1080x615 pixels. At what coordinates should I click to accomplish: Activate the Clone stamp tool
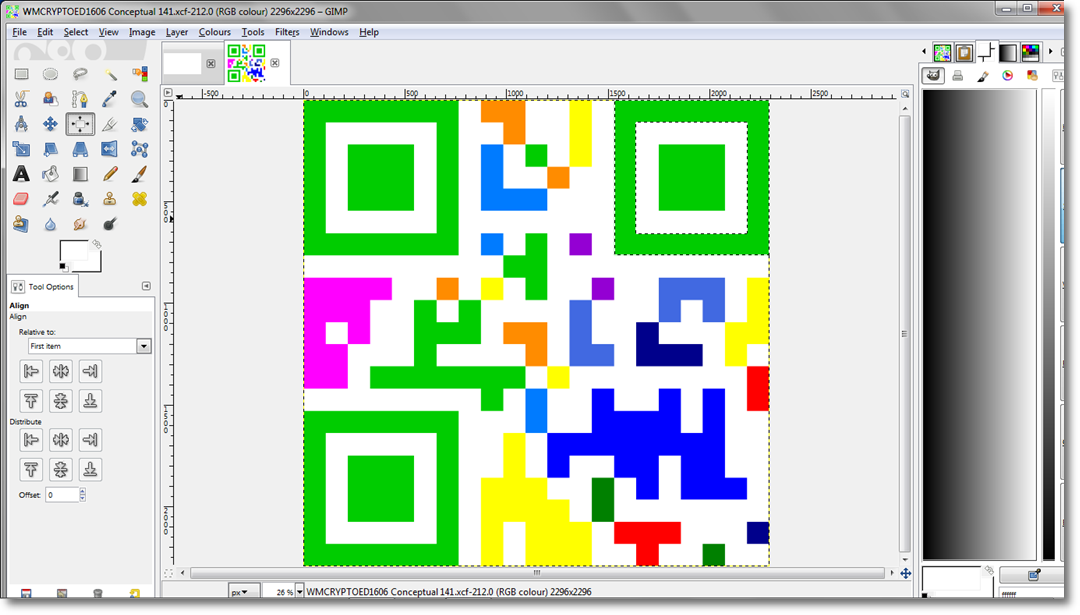pos(110,199)
